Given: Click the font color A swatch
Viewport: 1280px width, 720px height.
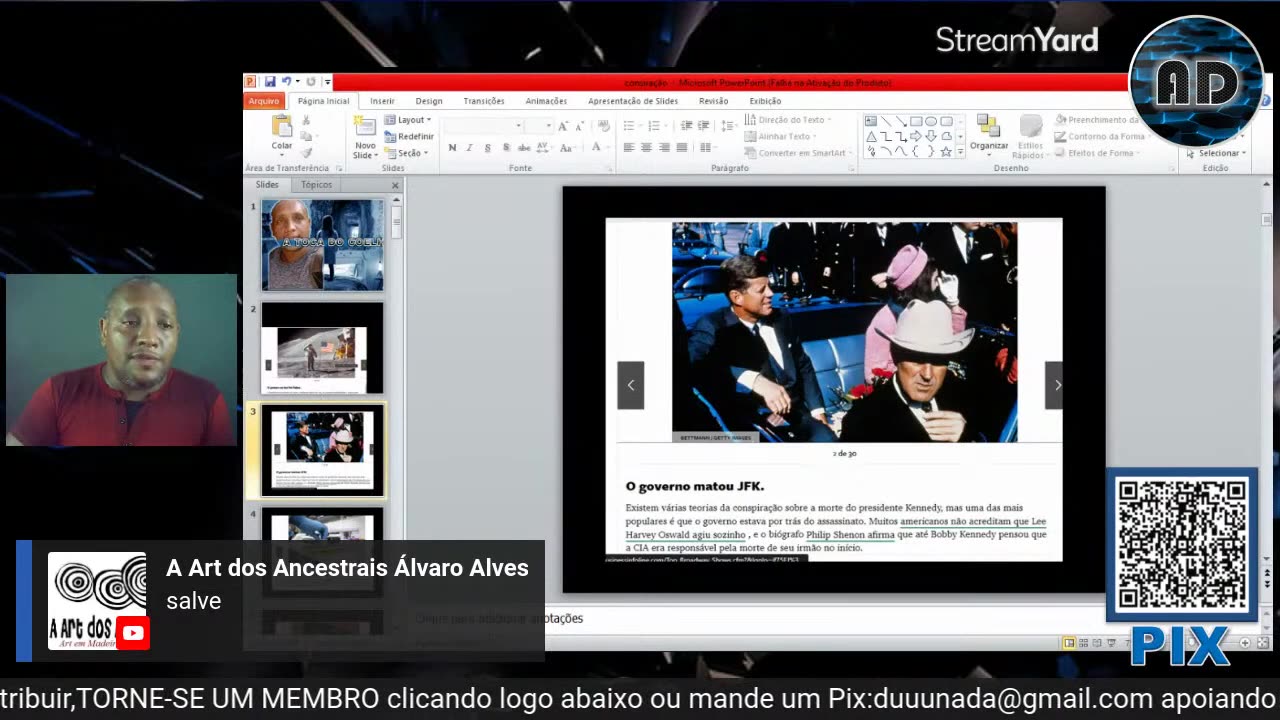Looking at the screenshot, I should point(597,148).
